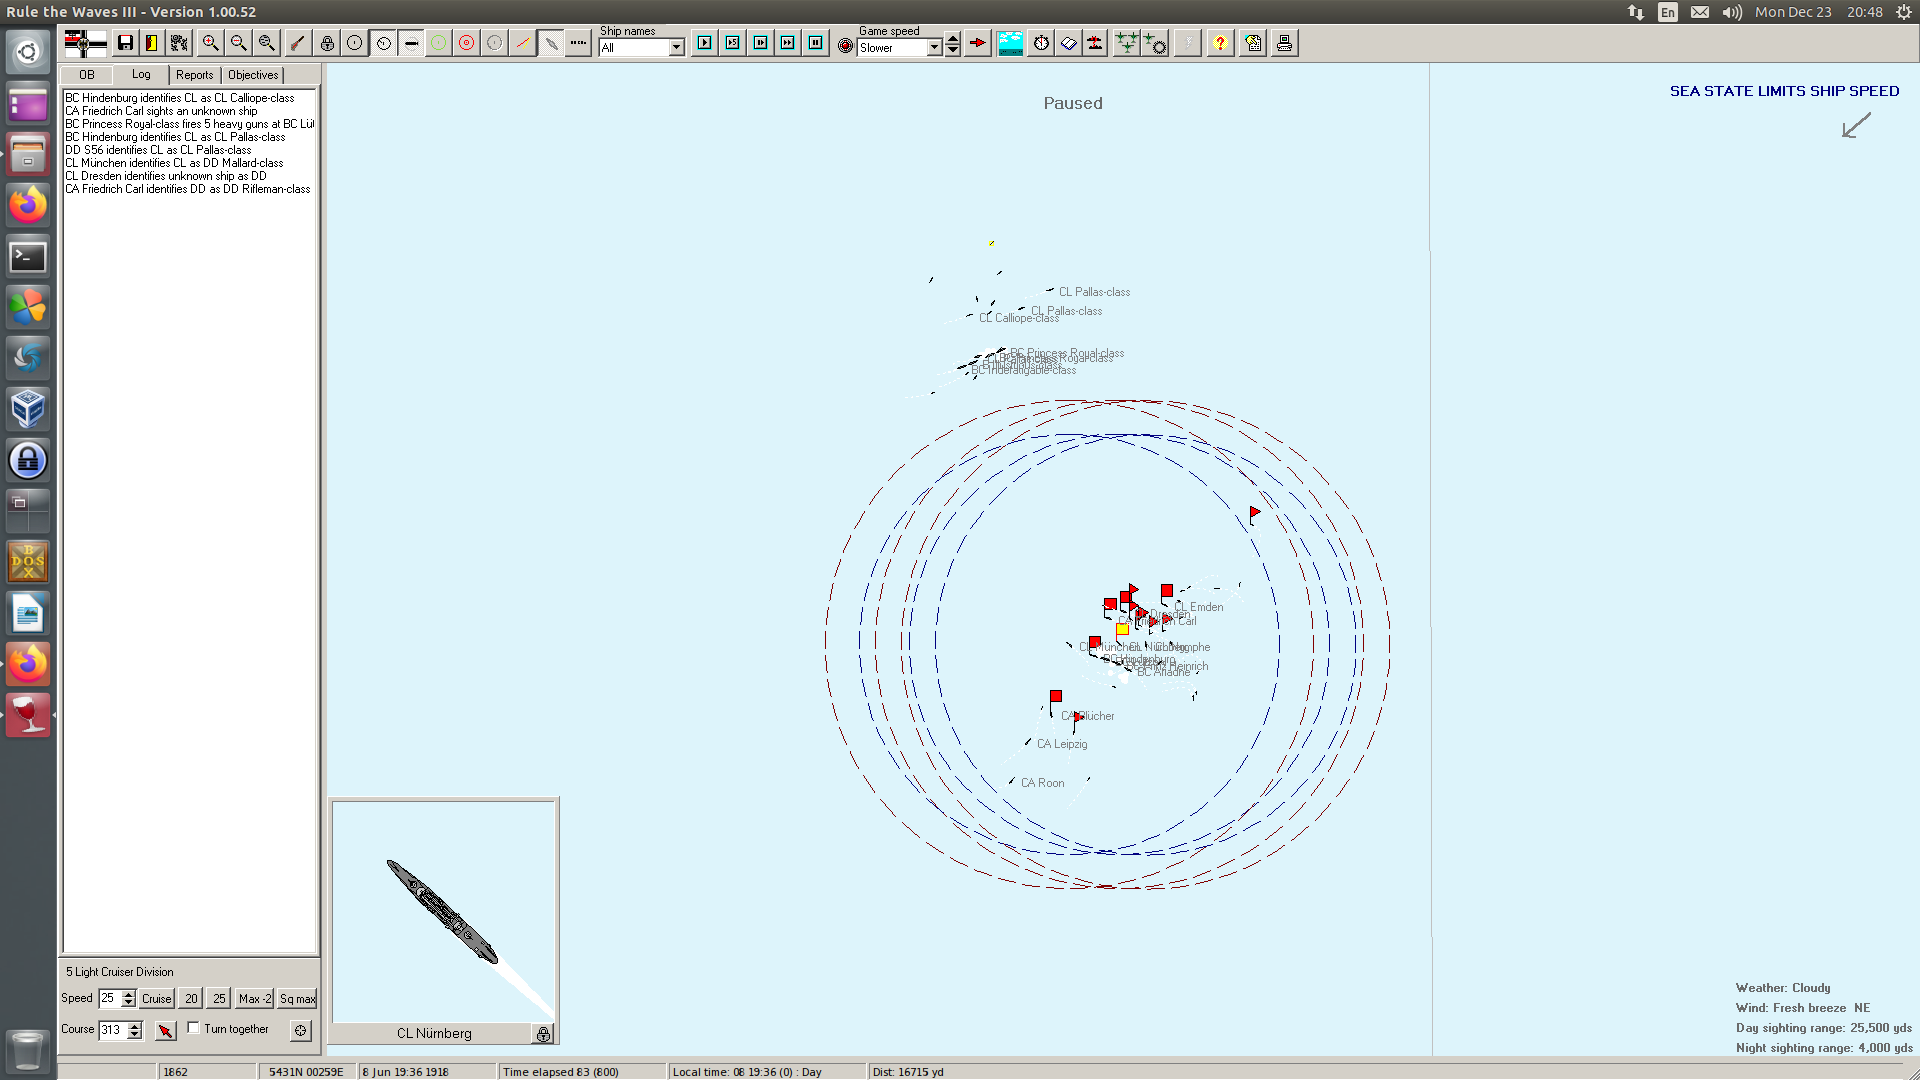Screen dimensions: 1920x1080
Task: Click the printer icon in toolbar
Action: [1284, 43]
